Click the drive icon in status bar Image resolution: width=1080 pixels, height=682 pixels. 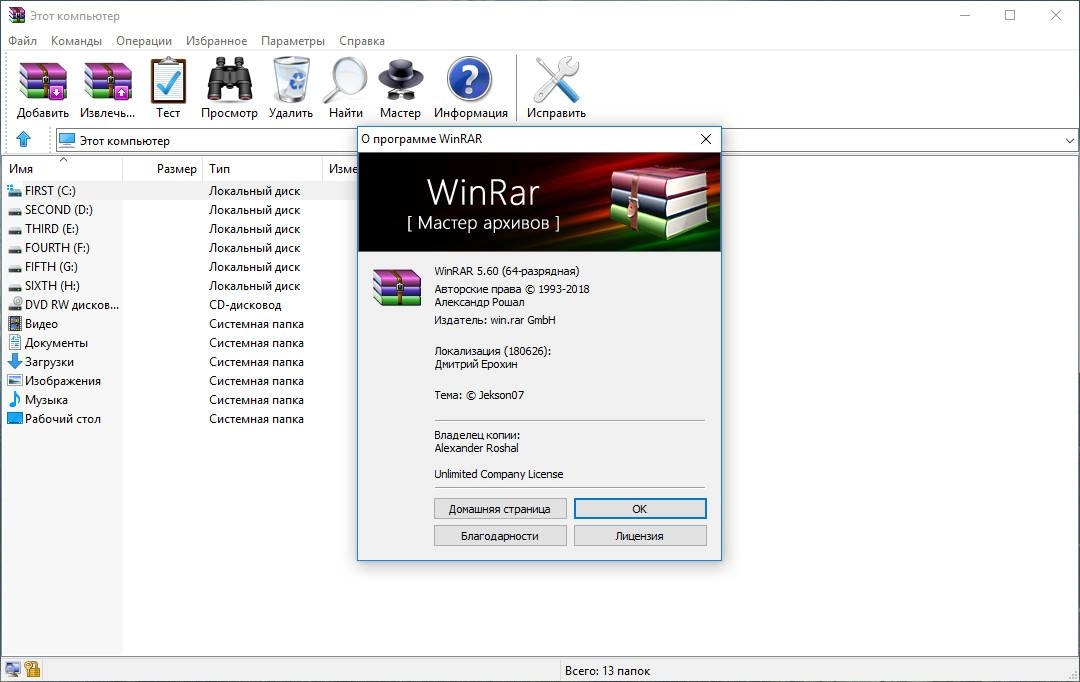(x=12, y=668)
